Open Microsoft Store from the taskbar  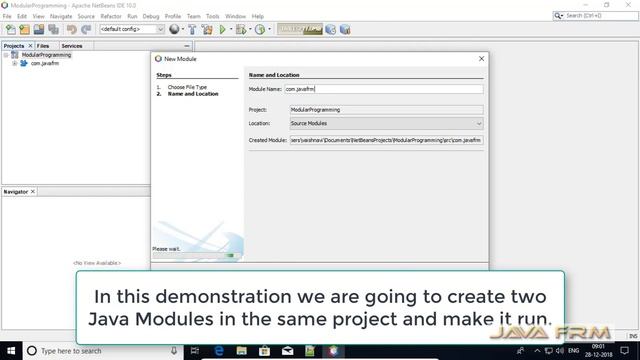(264, 351)
